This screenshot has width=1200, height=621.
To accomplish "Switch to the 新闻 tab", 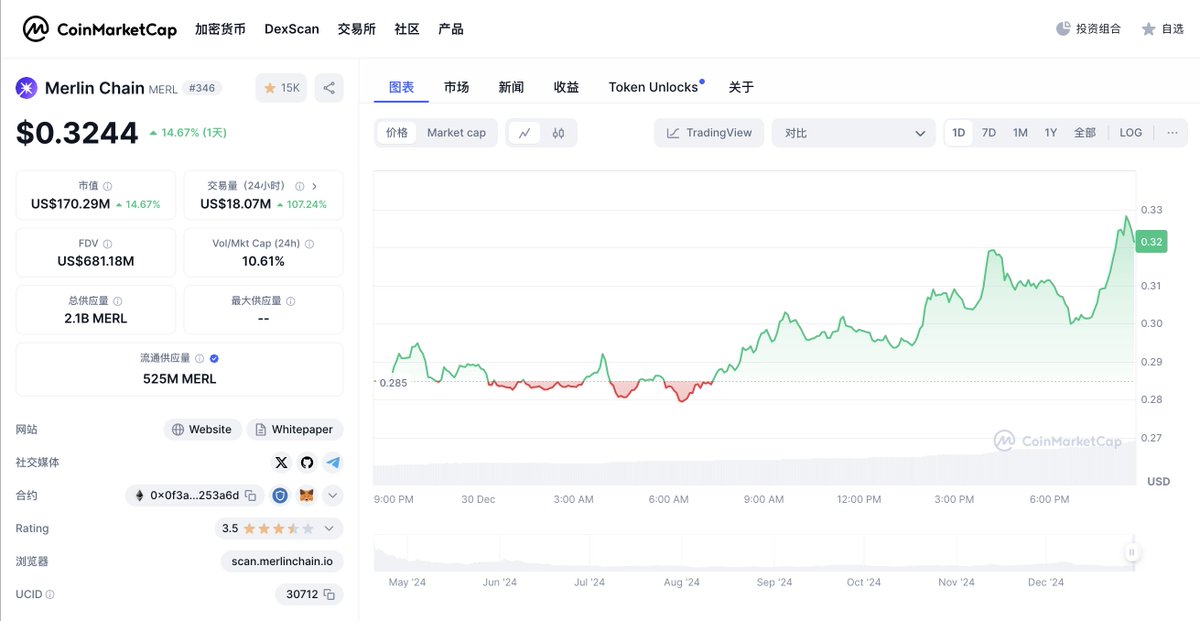I will point(511,87).
